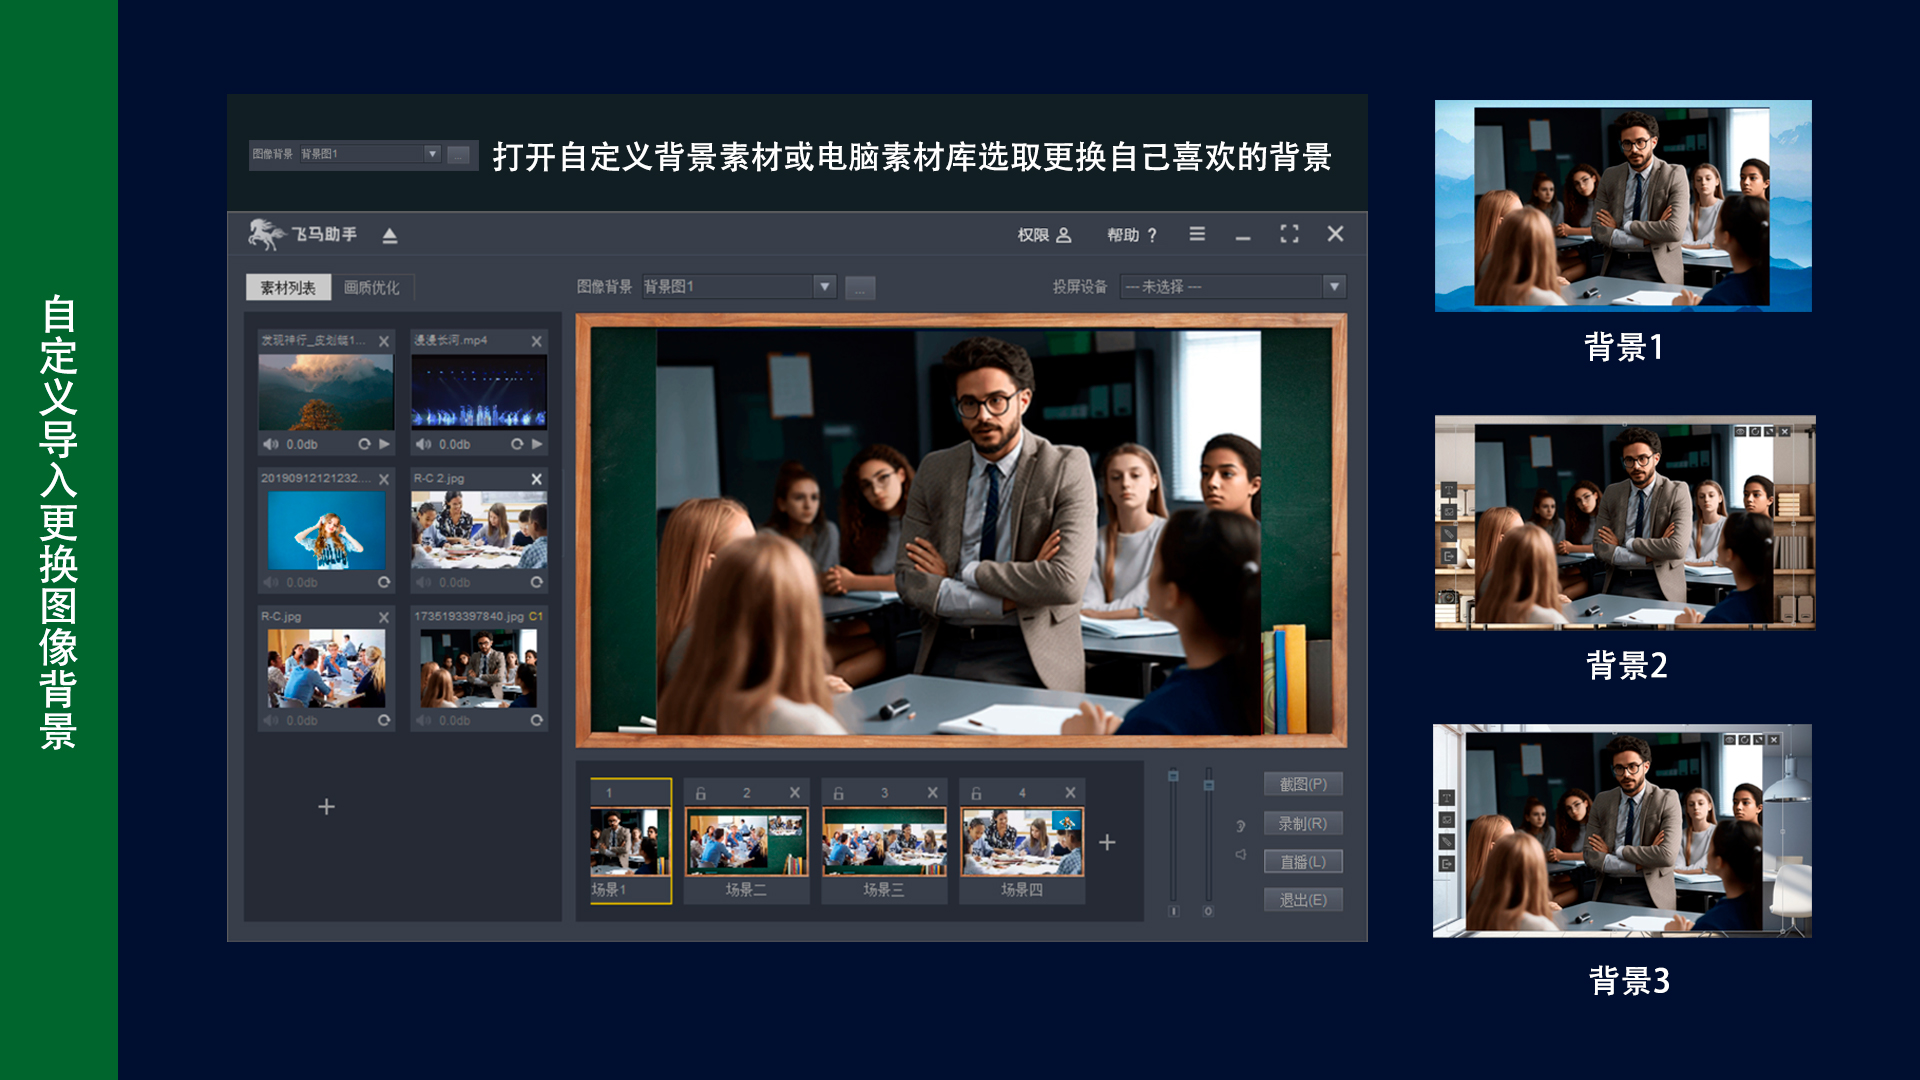Click the left vertical volume slider handle
Viewport: 1920px width, 1080px height.
1173,777
